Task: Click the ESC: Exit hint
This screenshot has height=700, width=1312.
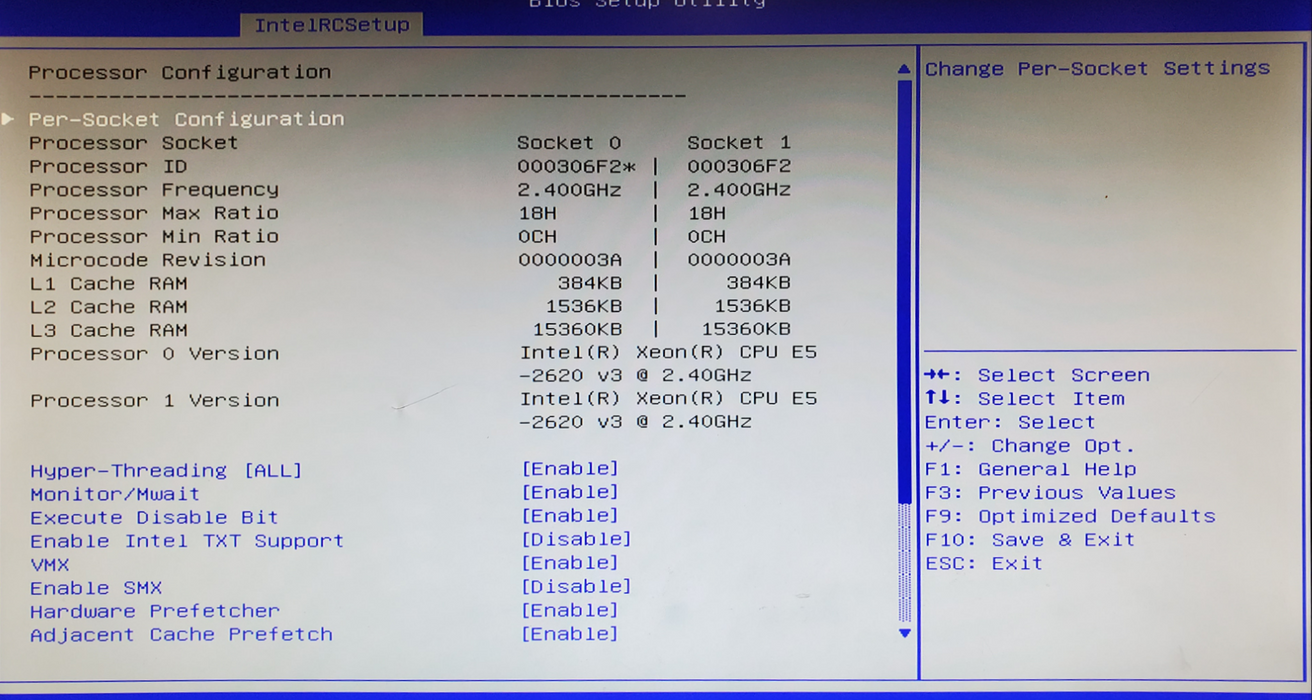Action: click(984, 563)
